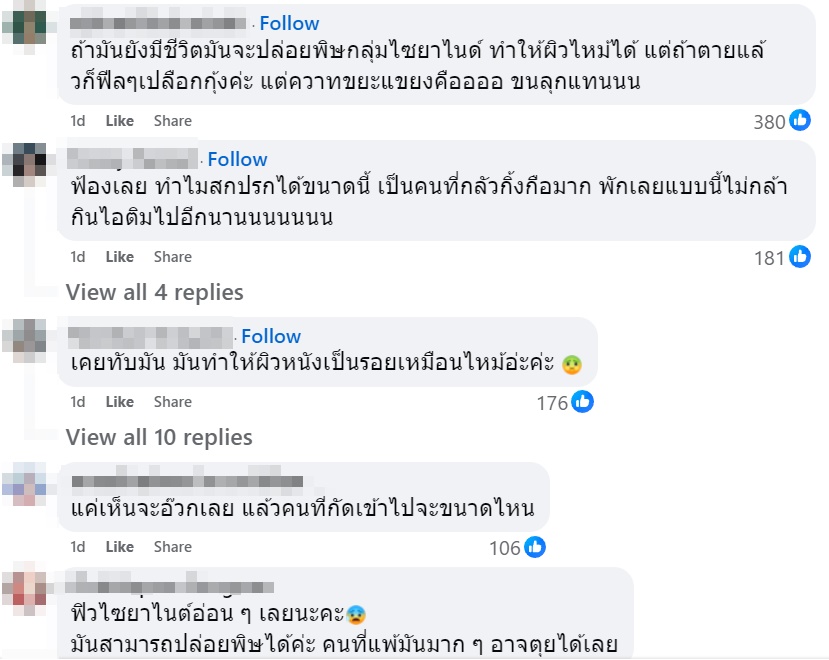The width and height of the screenshot is (829, 660).
Task: Open the bottom commenter's profile avatar
Action: pyautogui.click(x=26, y=589)
